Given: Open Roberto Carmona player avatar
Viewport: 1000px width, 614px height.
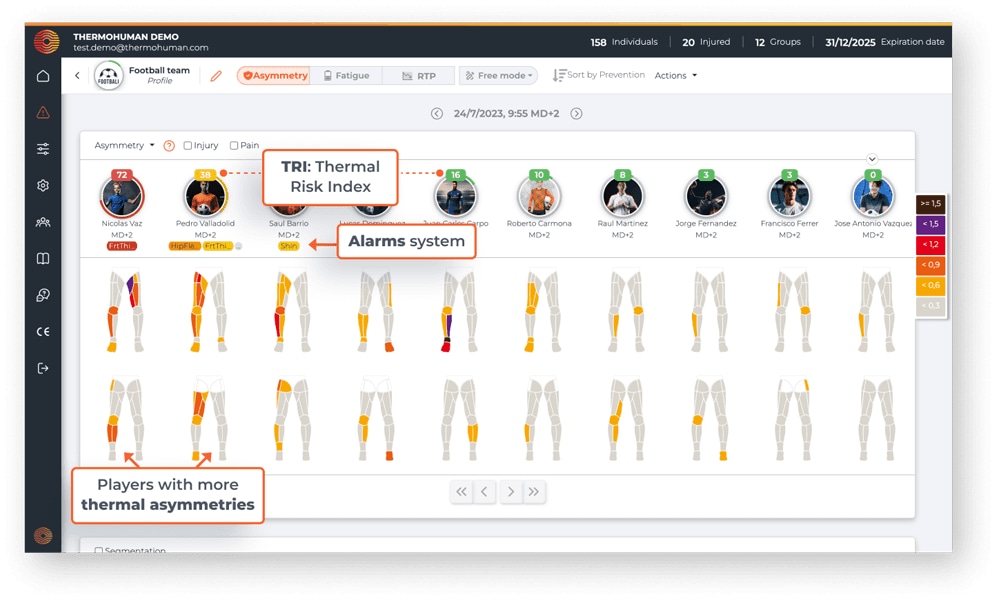Looking at the screenshot, I should pos(539,195).
